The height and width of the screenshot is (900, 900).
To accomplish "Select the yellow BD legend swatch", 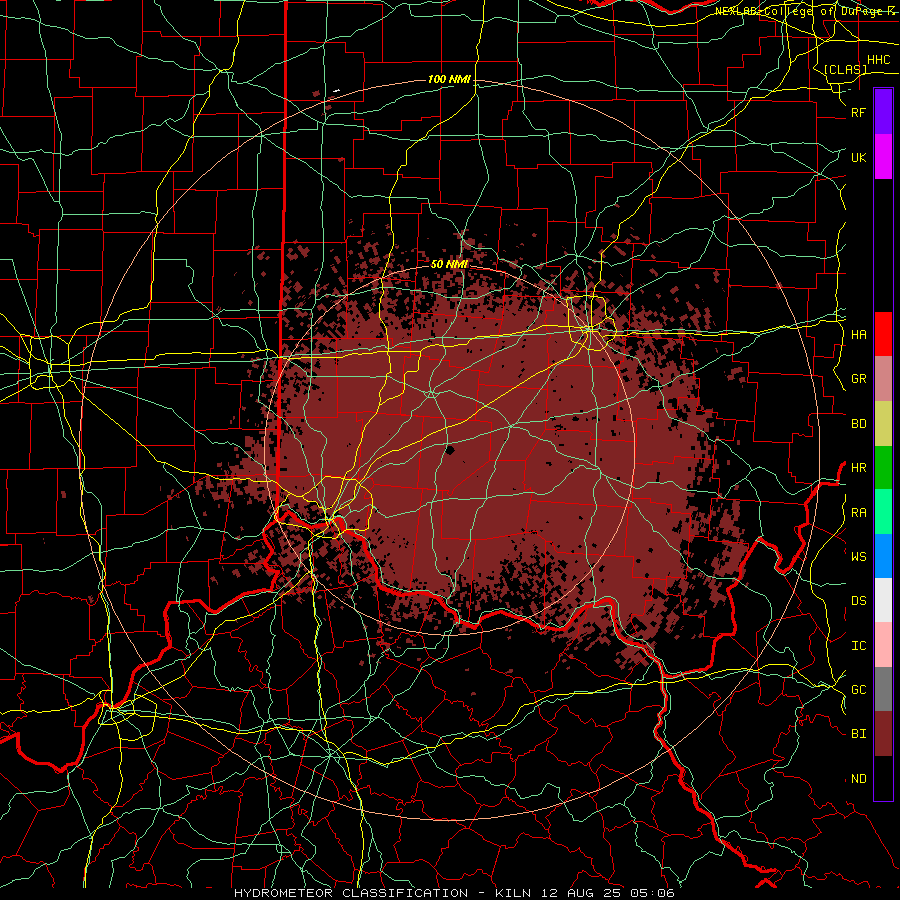I will (883, 424).
